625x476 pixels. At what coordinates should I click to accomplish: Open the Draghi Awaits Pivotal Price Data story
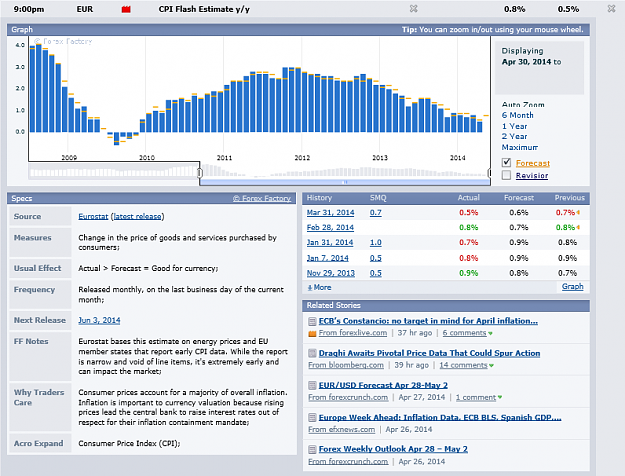(x=429, y=353)
